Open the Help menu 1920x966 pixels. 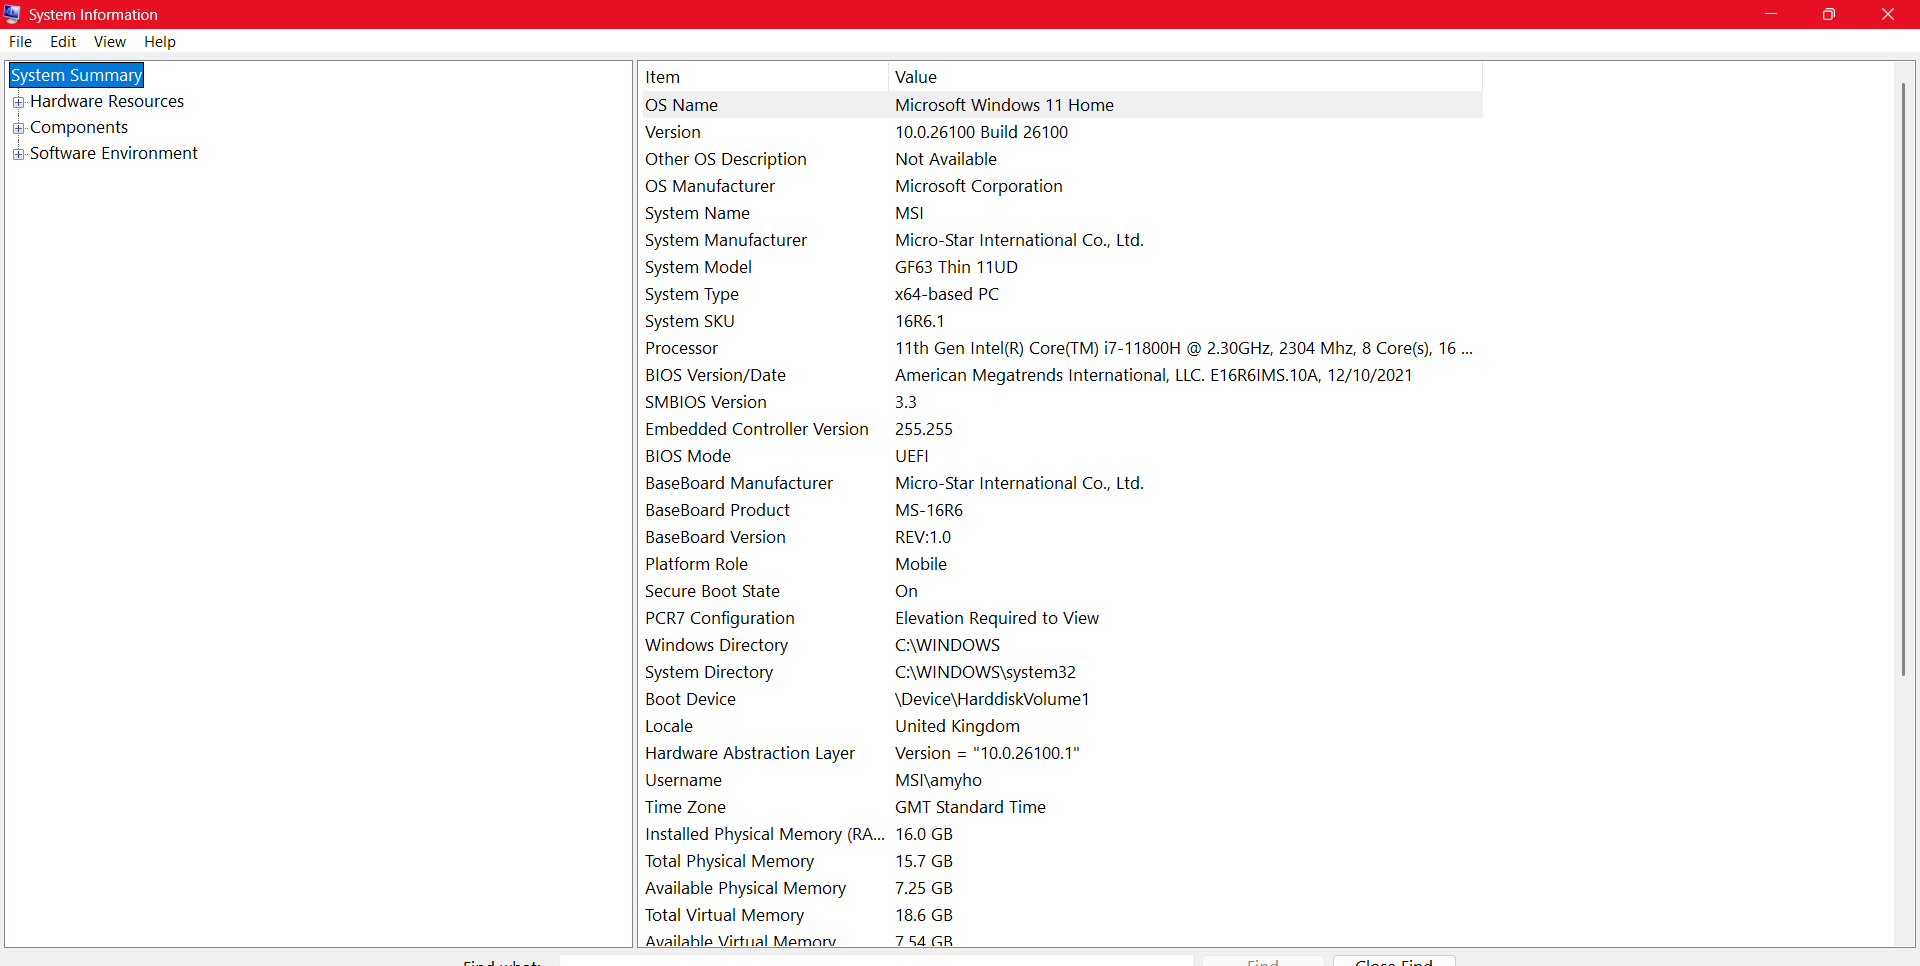point(160,42)
